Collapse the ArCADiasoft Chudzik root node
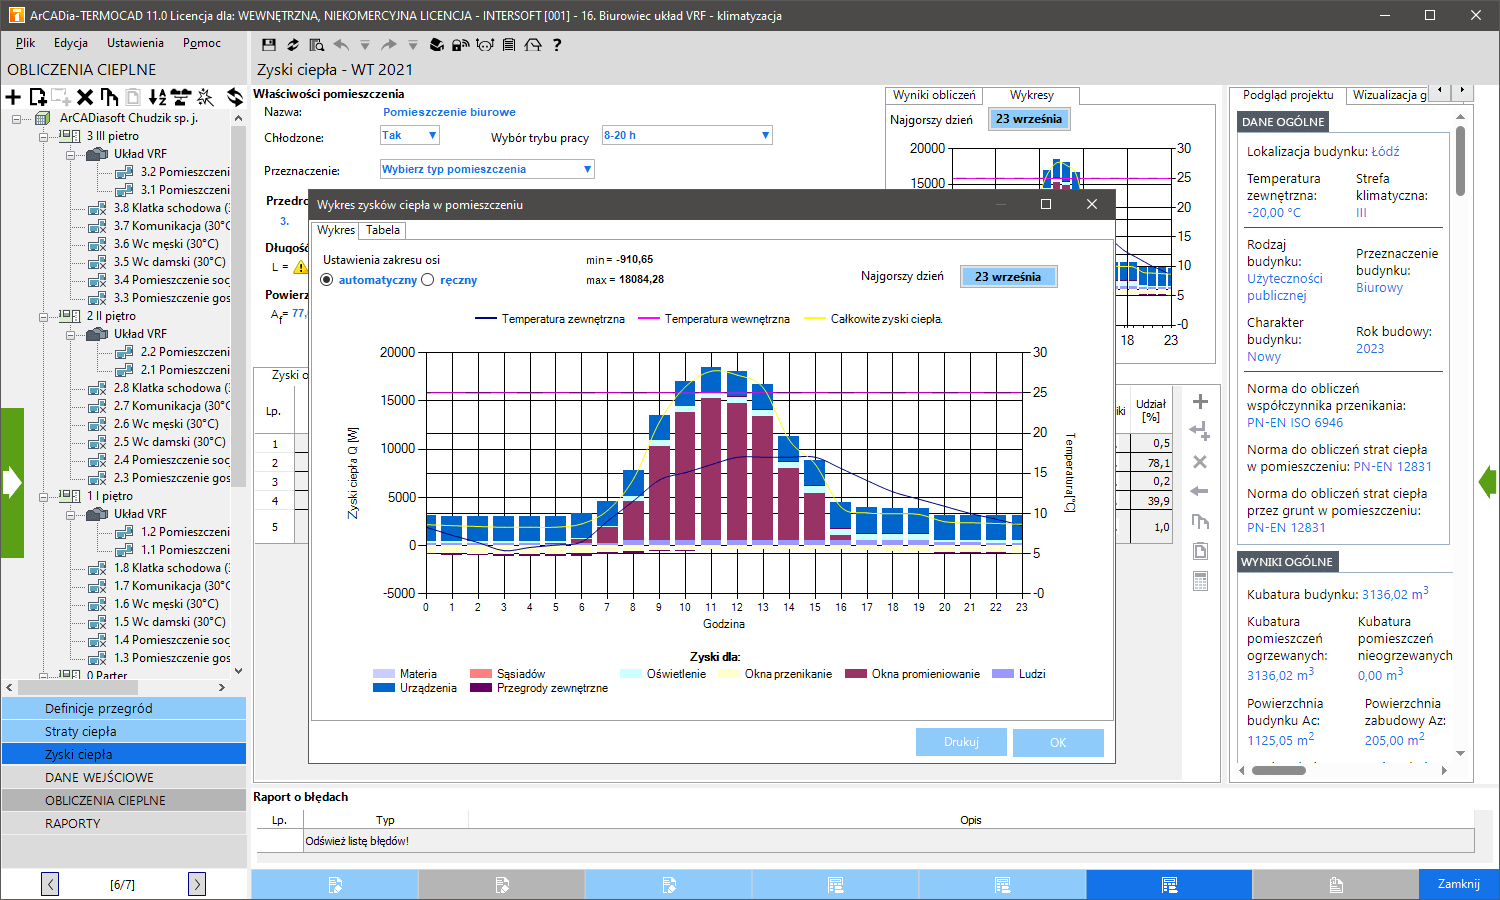 (17, 118)
